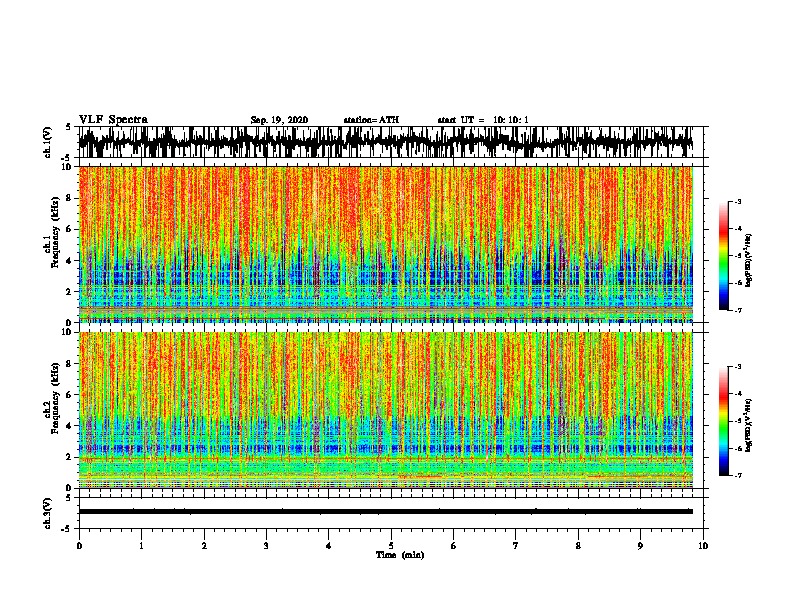This screenshot has height=612, width=792.
Task: Click the ch.3 flat black trace
Action: click(x=386, y=512)
